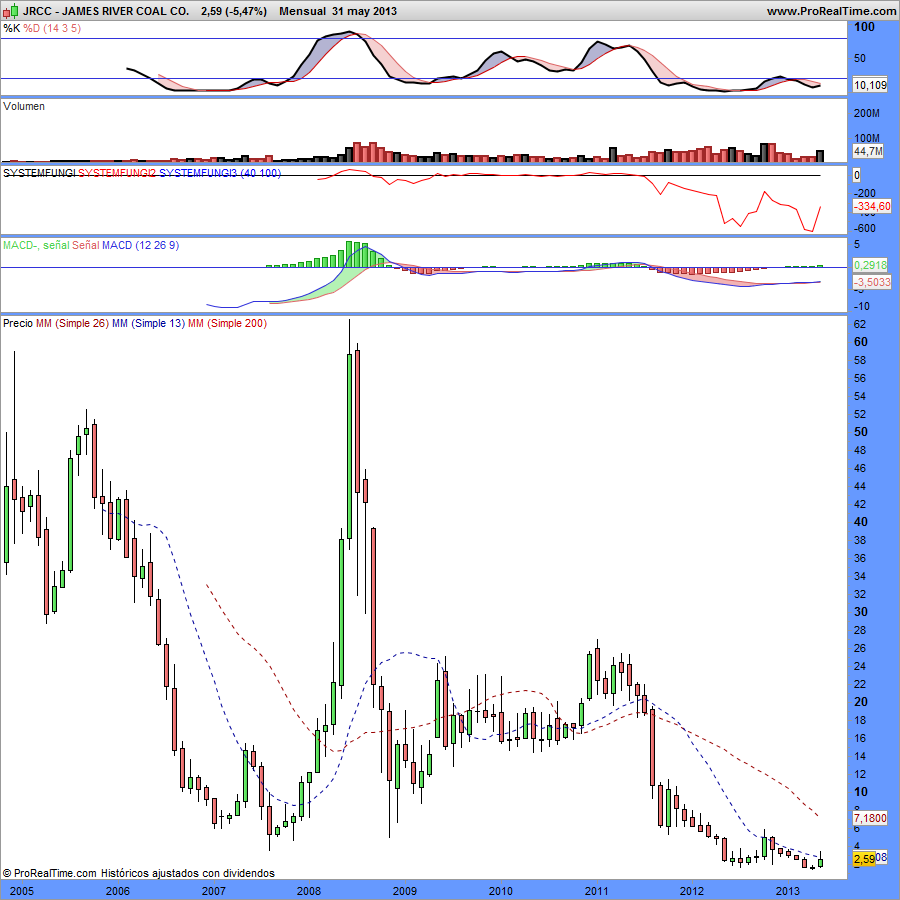Click the -334,60 indicator value box
This screenshot has width=900, height=900.
pos(872,206)
